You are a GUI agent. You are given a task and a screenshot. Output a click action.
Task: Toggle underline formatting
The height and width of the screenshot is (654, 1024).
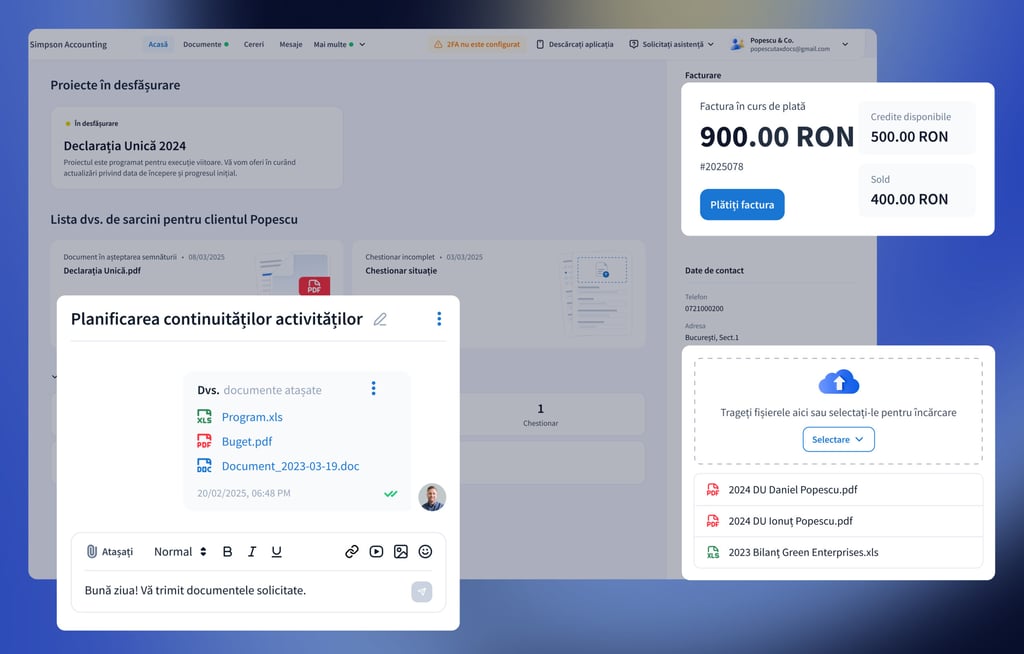(x=277, y=552)
